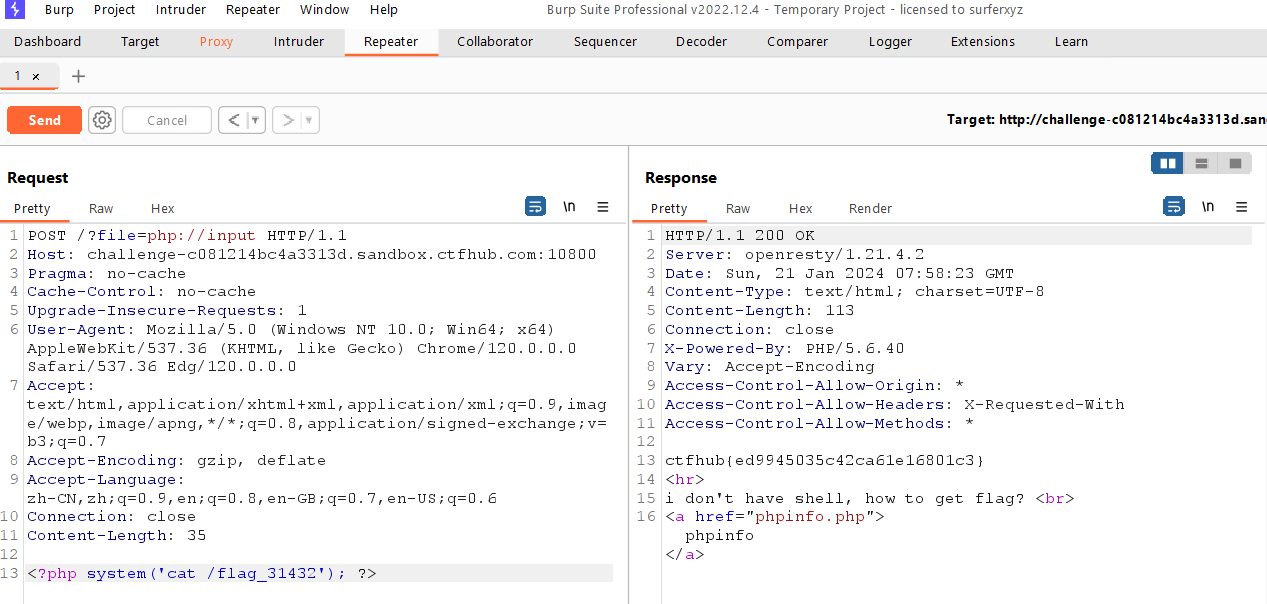1267x604 pixels.
Task: Select Pretty view in Request panel
Action: [32, 208]
